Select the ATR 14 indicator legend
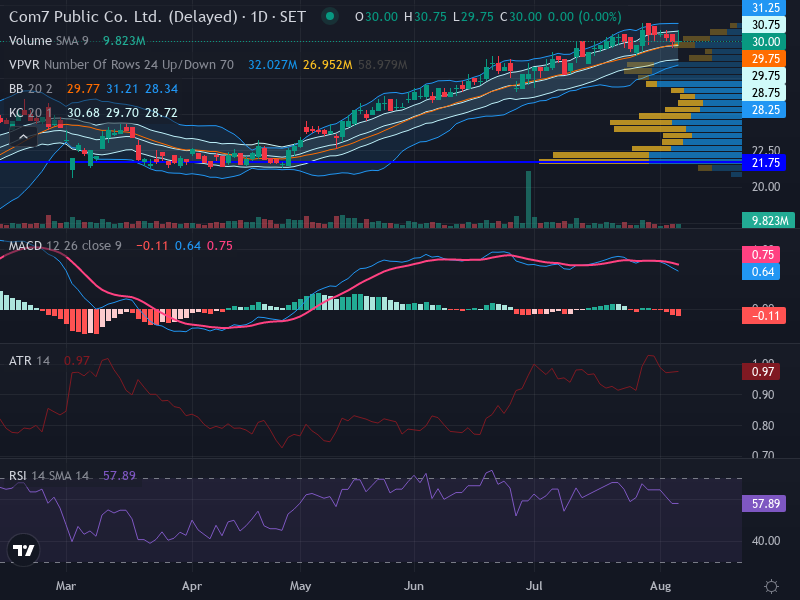Screen dimensions: 800x600 29,361
